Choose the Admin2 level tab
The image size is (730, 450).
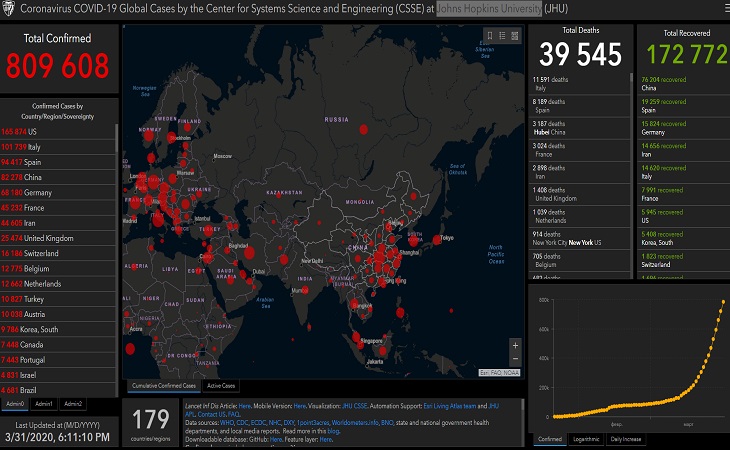click(73, 404)
